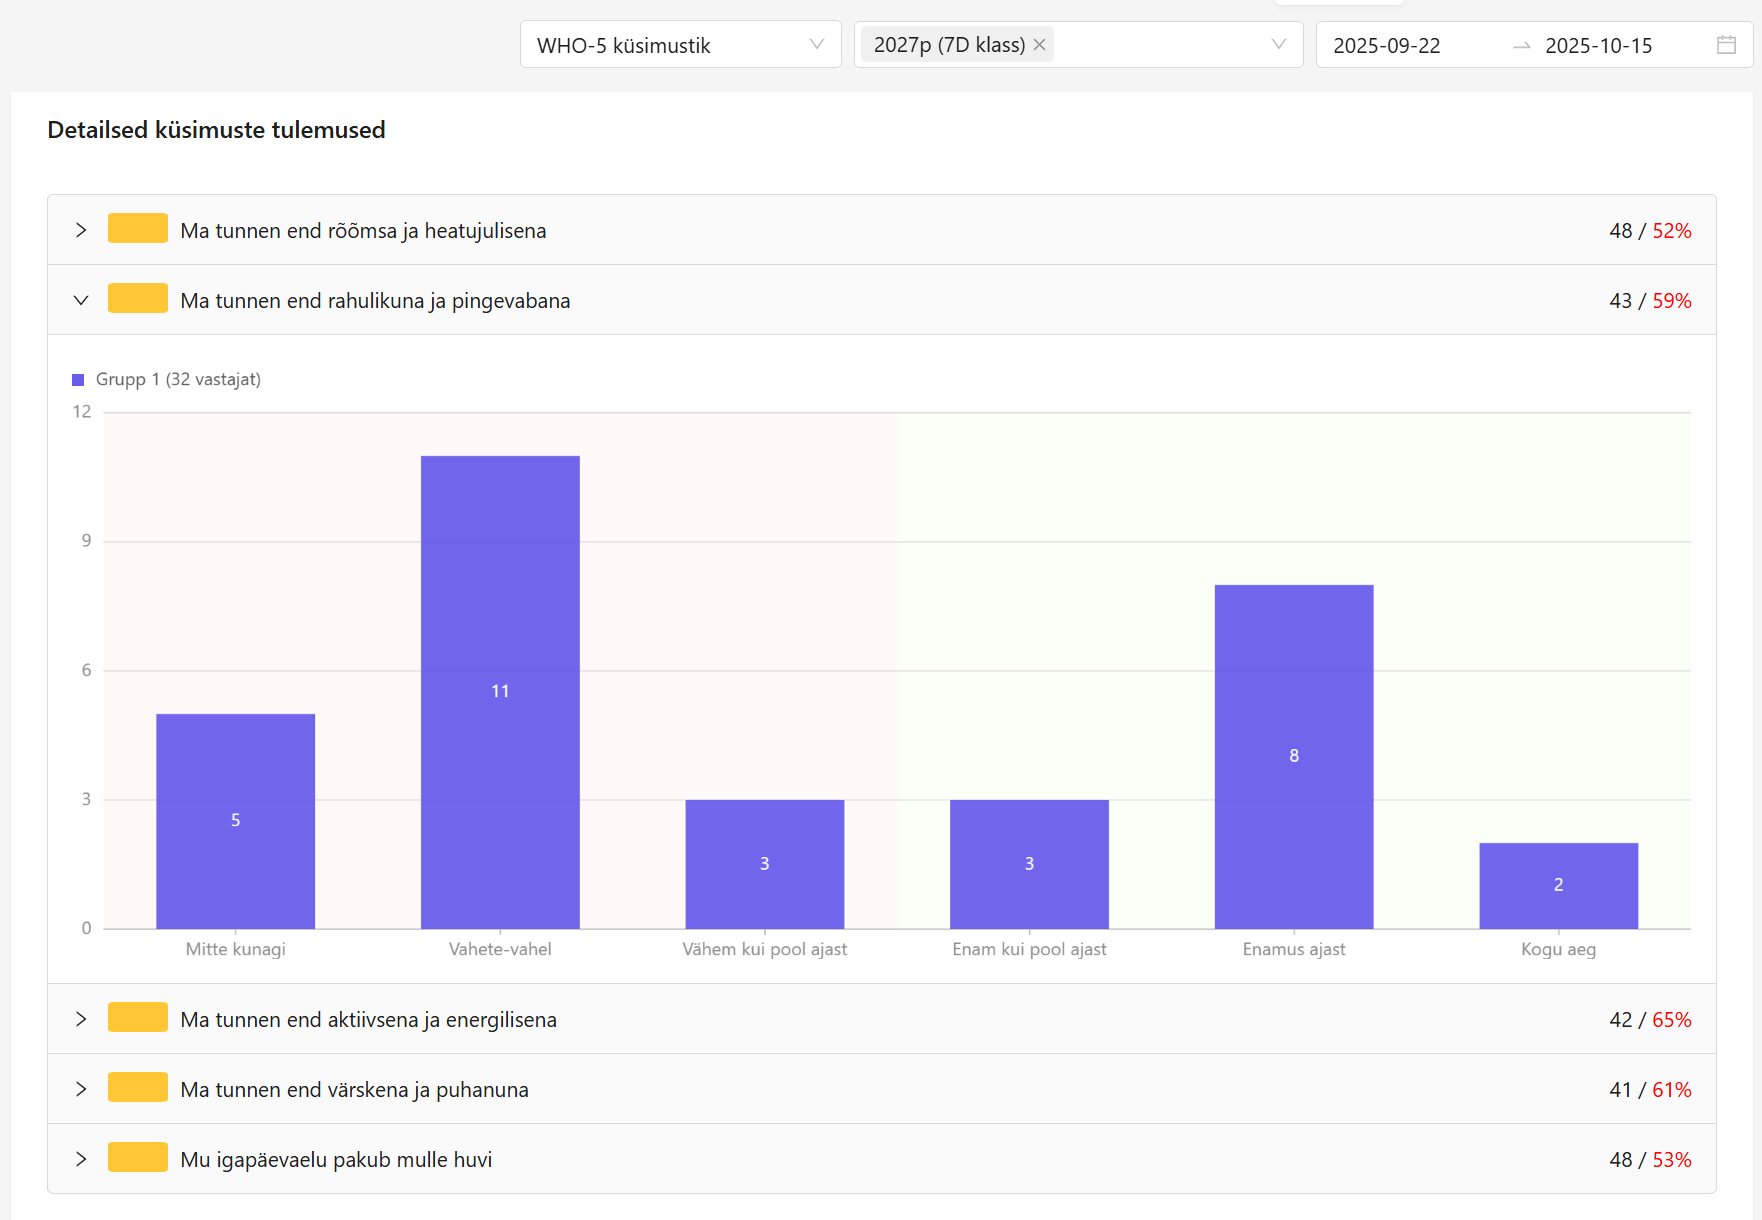Image resolution: width=1762 pixels, height=1220 pixels.
Task: Click the 'Enam kui pool ajast' bar
Action: coord(1029,864)
